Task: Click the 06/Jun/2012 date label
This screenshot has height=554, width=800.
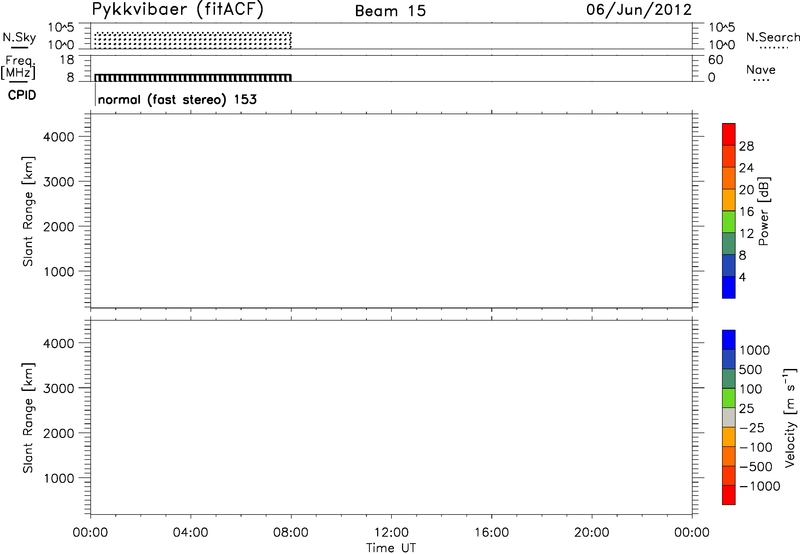Action: (639, 10)
